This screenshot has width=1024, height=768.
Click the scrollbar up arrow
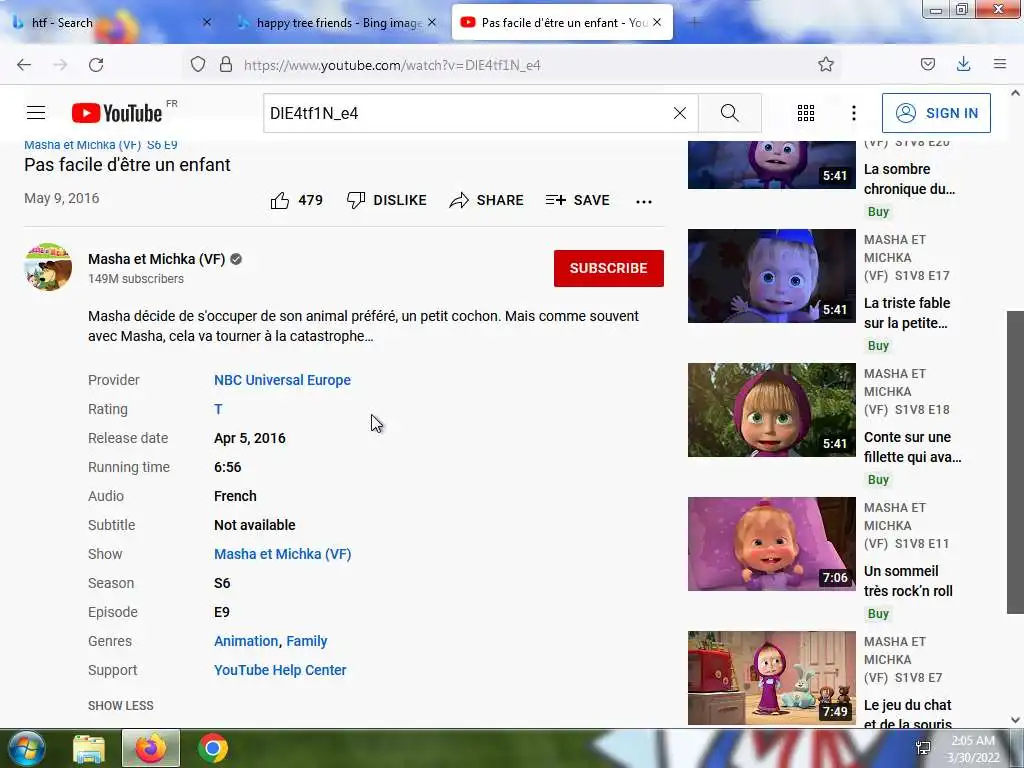(x=1015, y=93)
